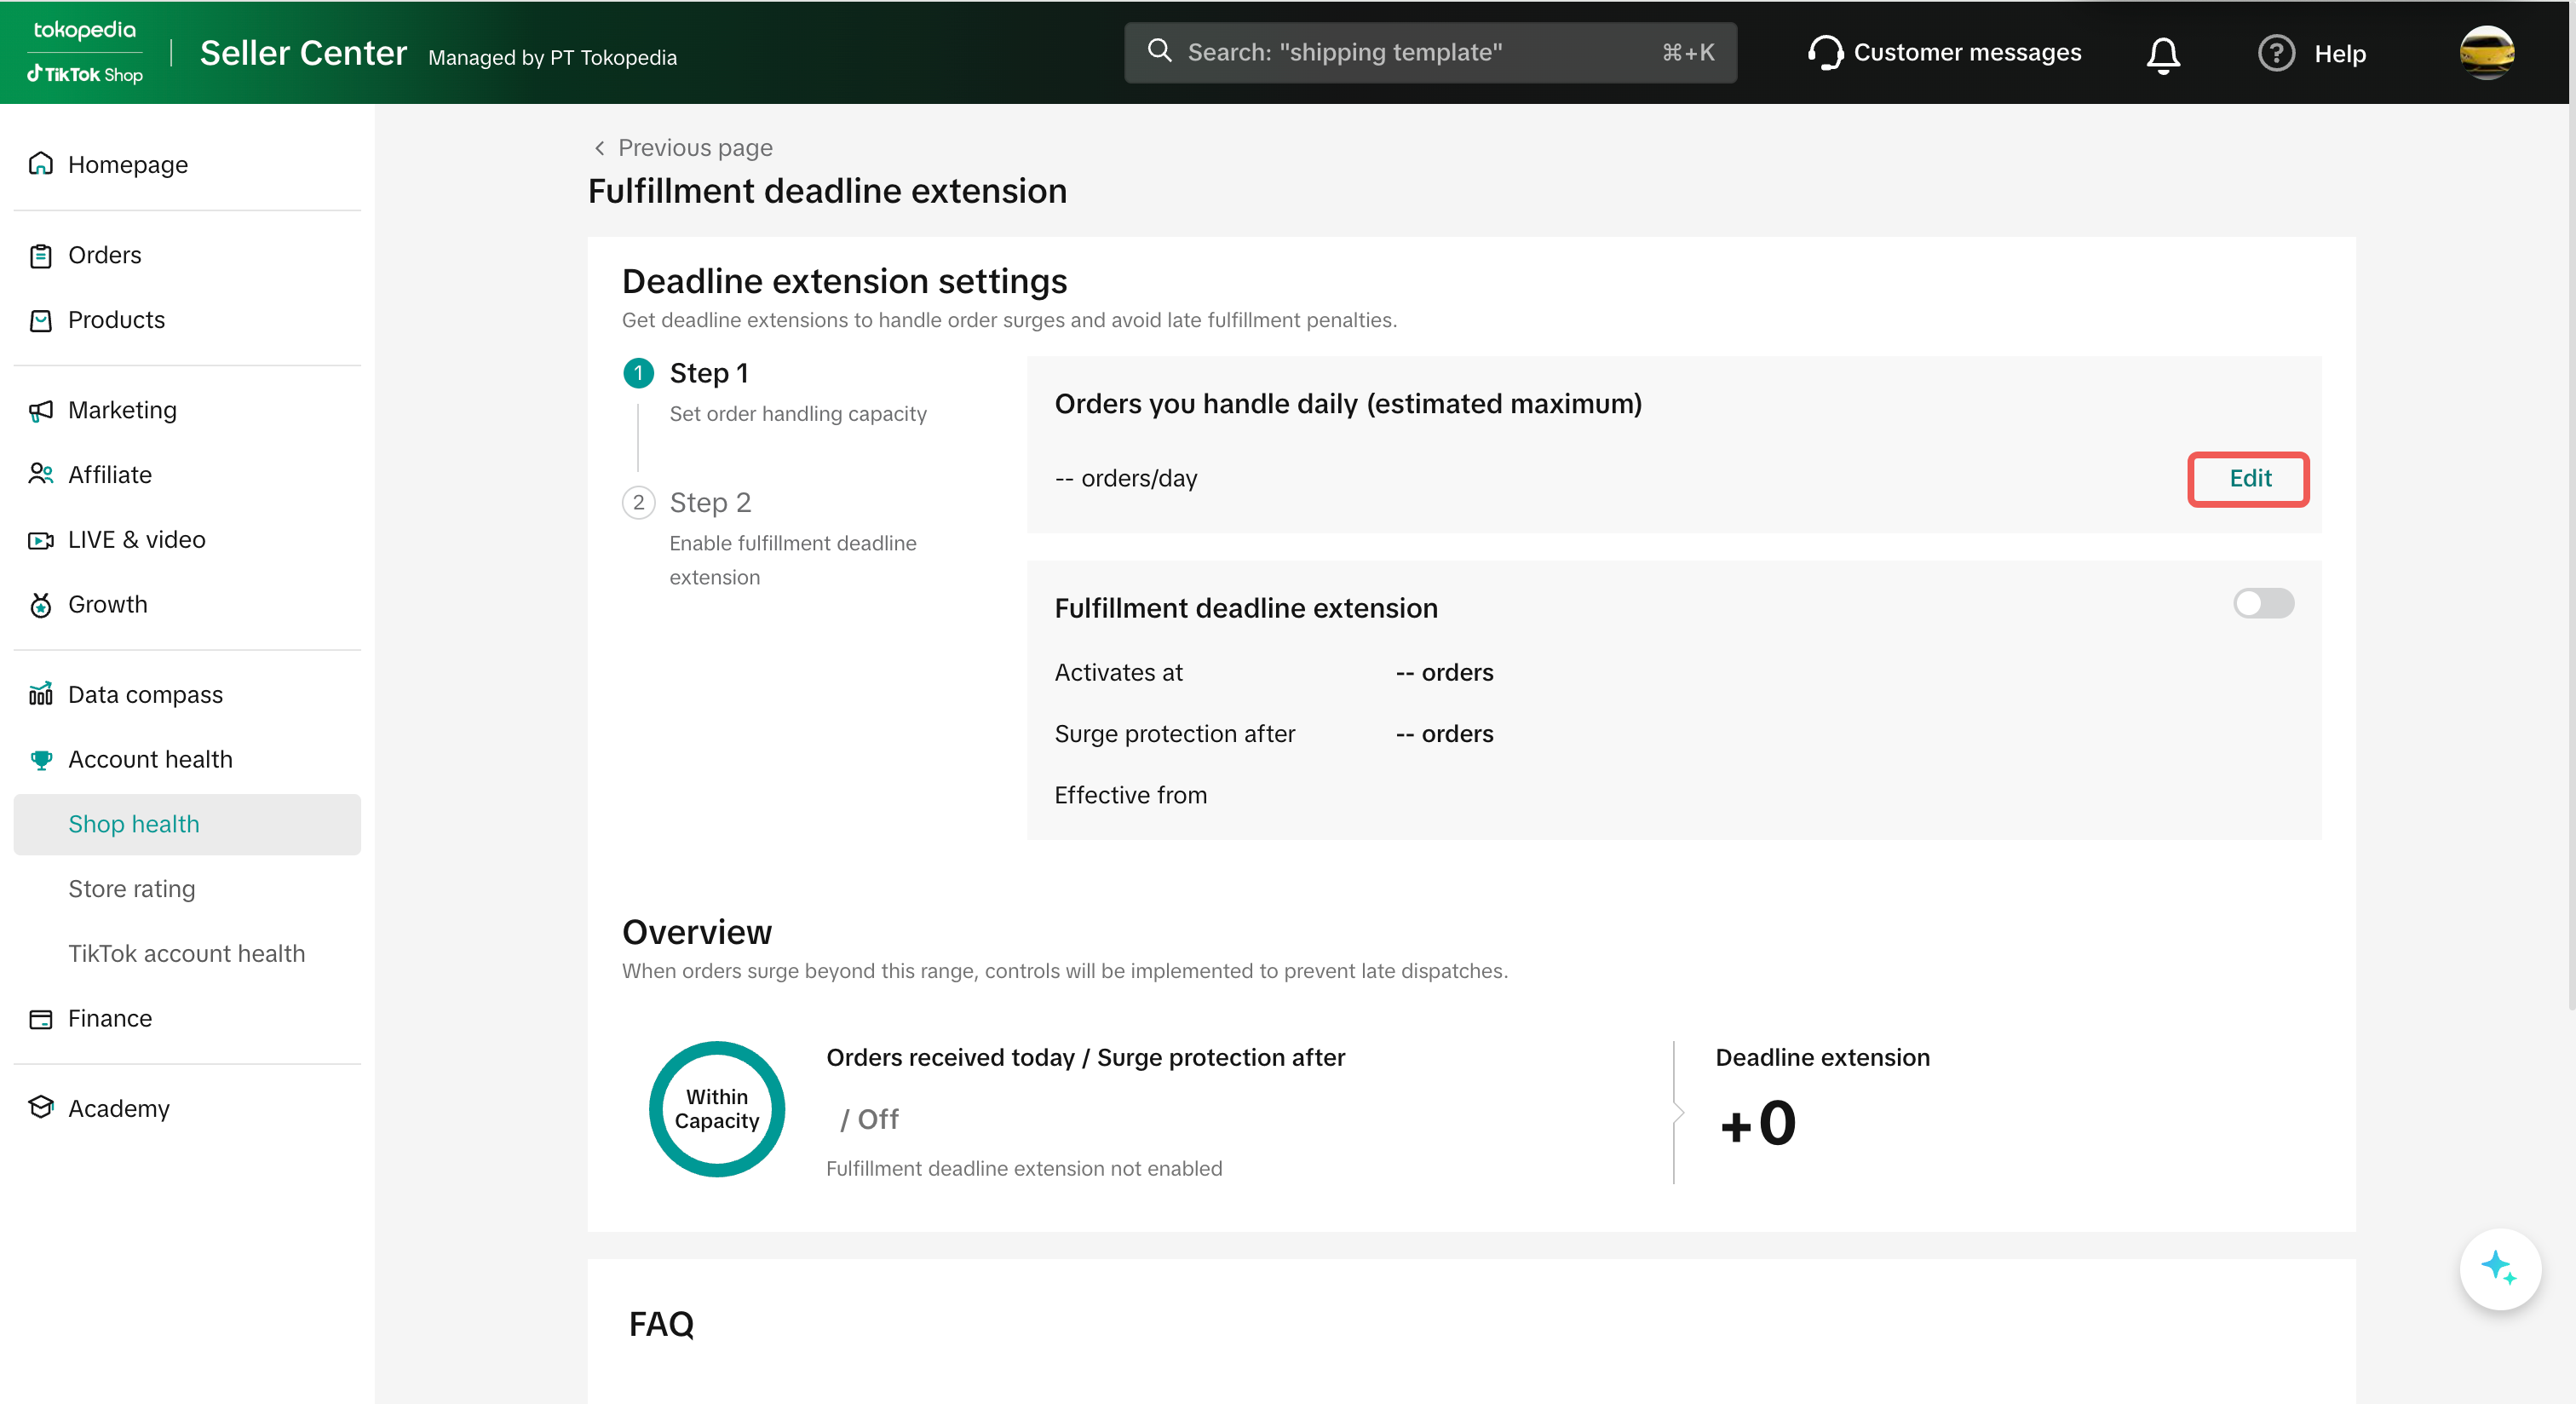Viewport: 2576px width, 1404px height.
Task: Click the LIVE & video camera icon
Action: [41, 540]
